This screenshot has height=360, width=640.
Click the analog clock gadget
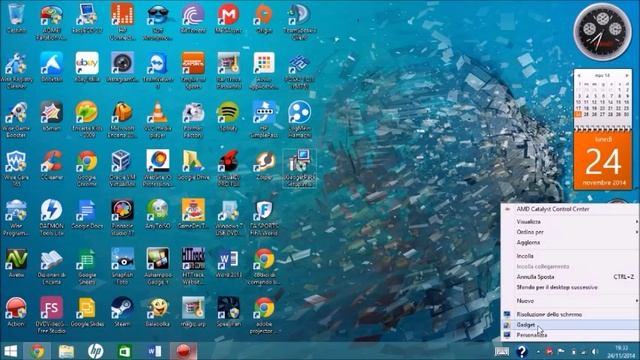[x=602, y=32]
